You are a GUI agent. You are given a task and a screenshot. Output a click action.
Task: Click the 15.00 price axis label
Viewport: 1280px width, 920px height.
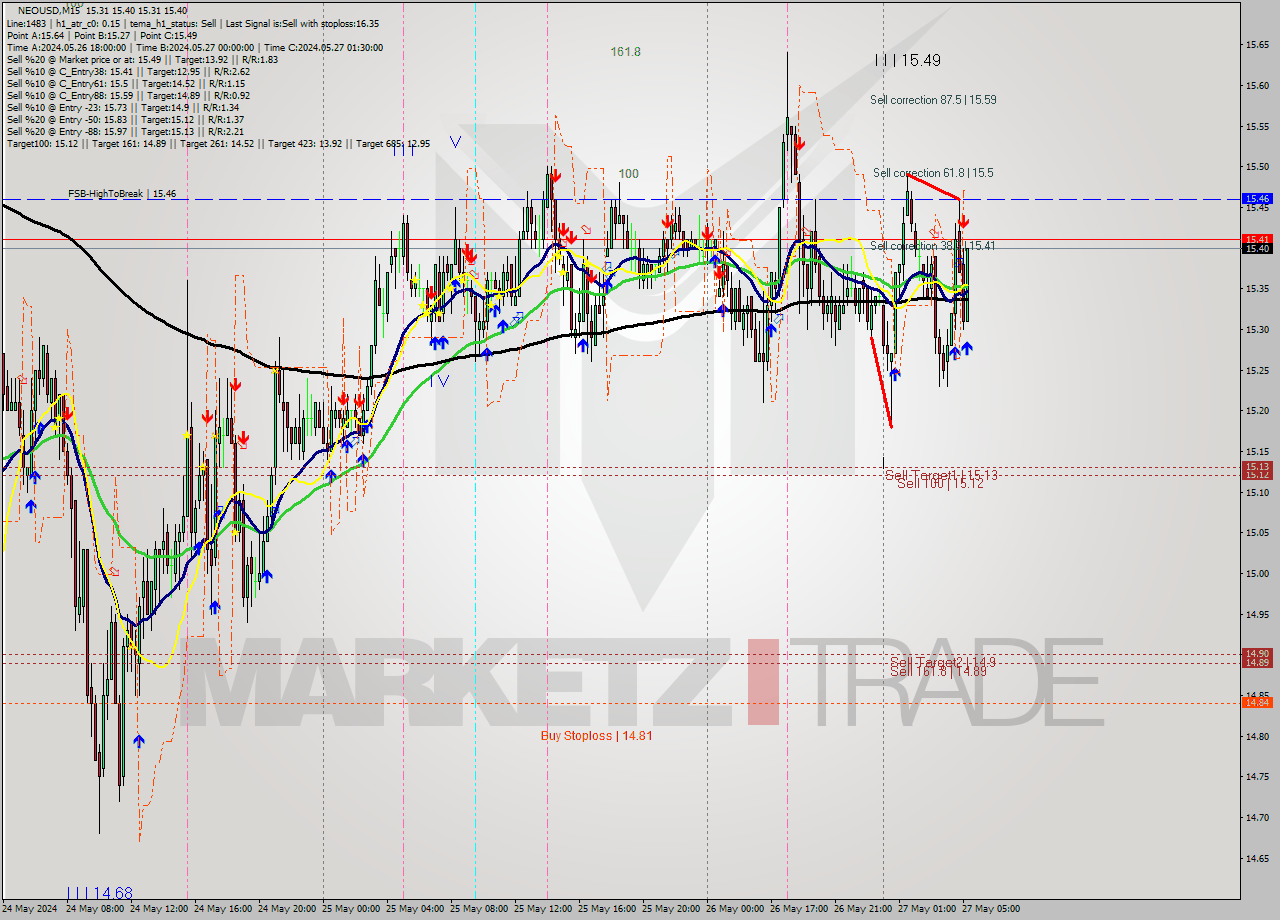tap(1257, 573)
